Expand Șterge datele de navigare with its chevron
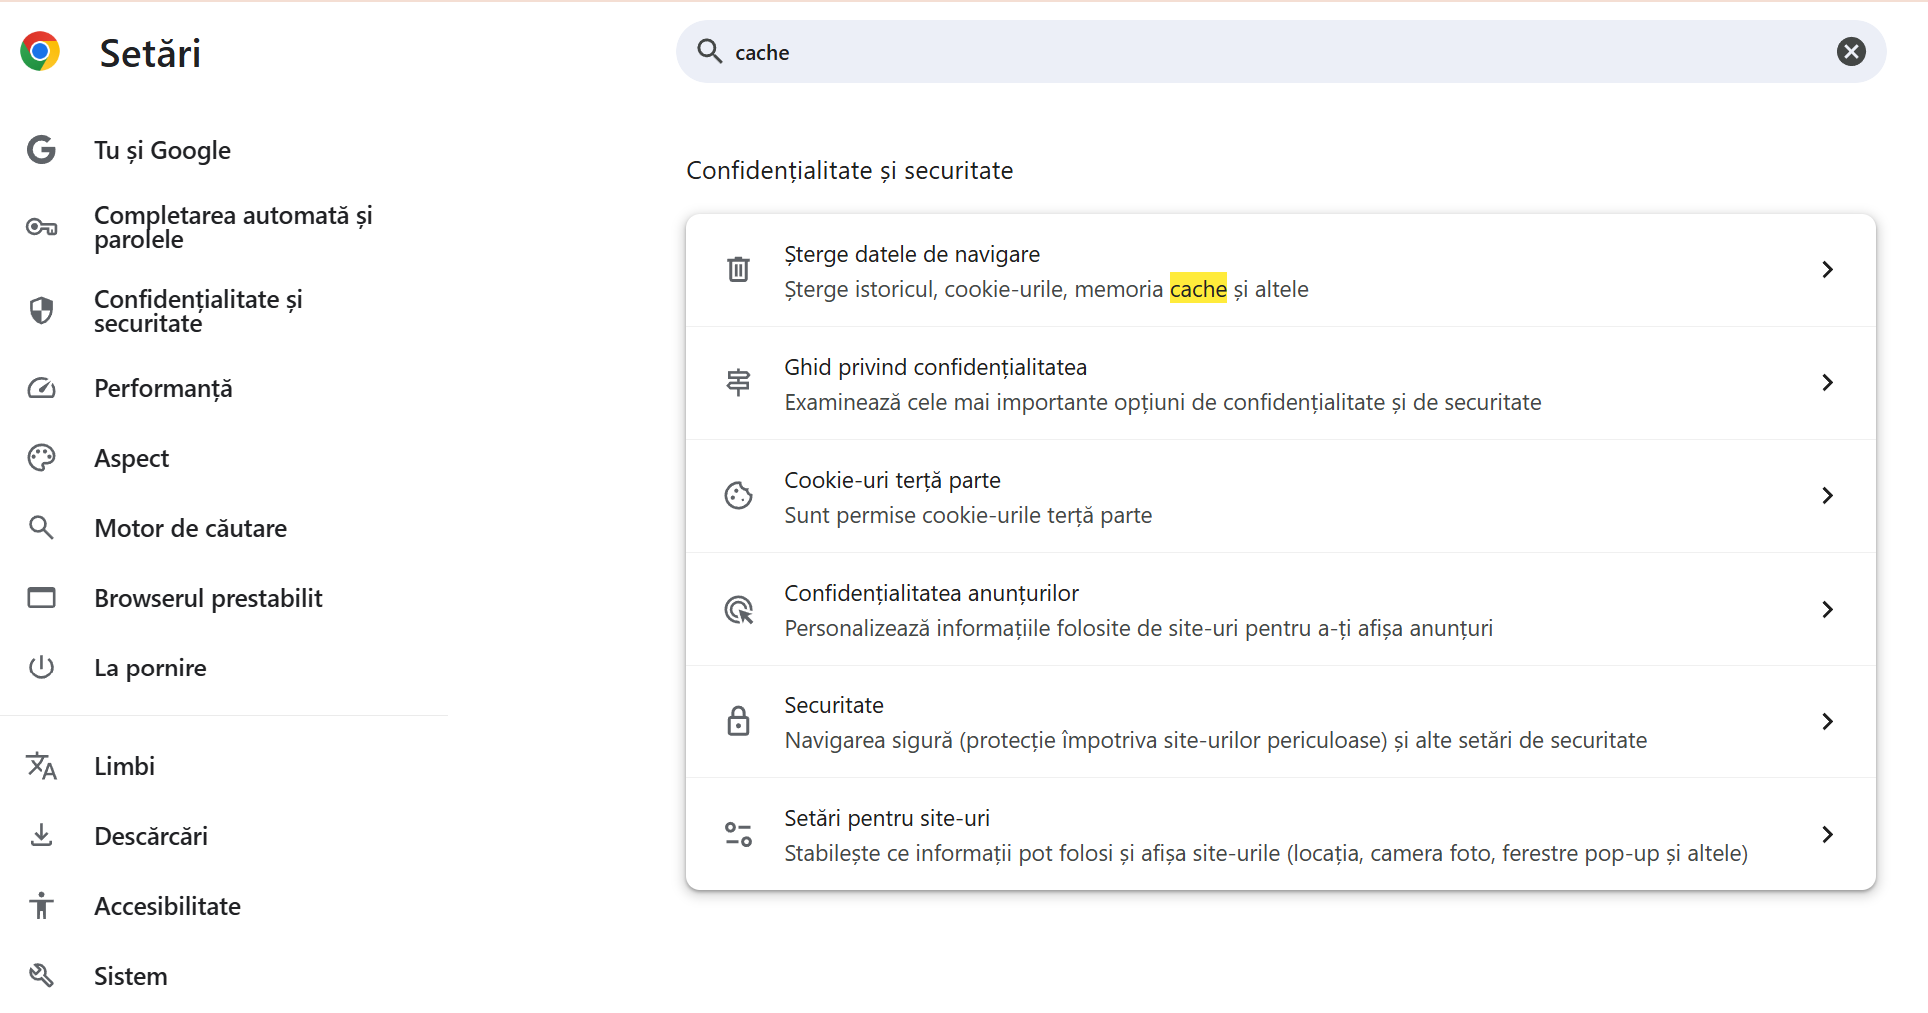The height and width of the screenshot is (1013, 1928). (1827, 269)
